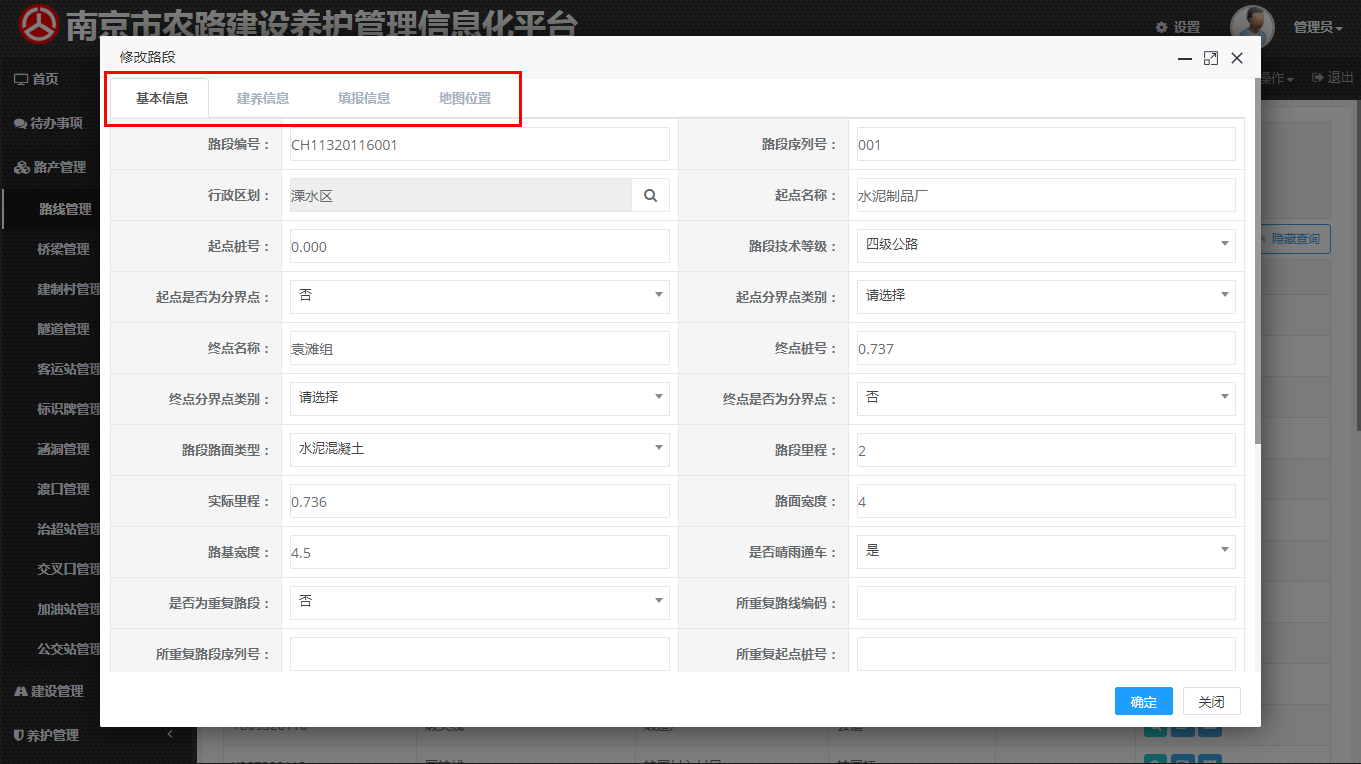Viewport: 1361px width, 764px height.
Task: Close the 修改路段 dialog with X
Action: [1237, 58]
